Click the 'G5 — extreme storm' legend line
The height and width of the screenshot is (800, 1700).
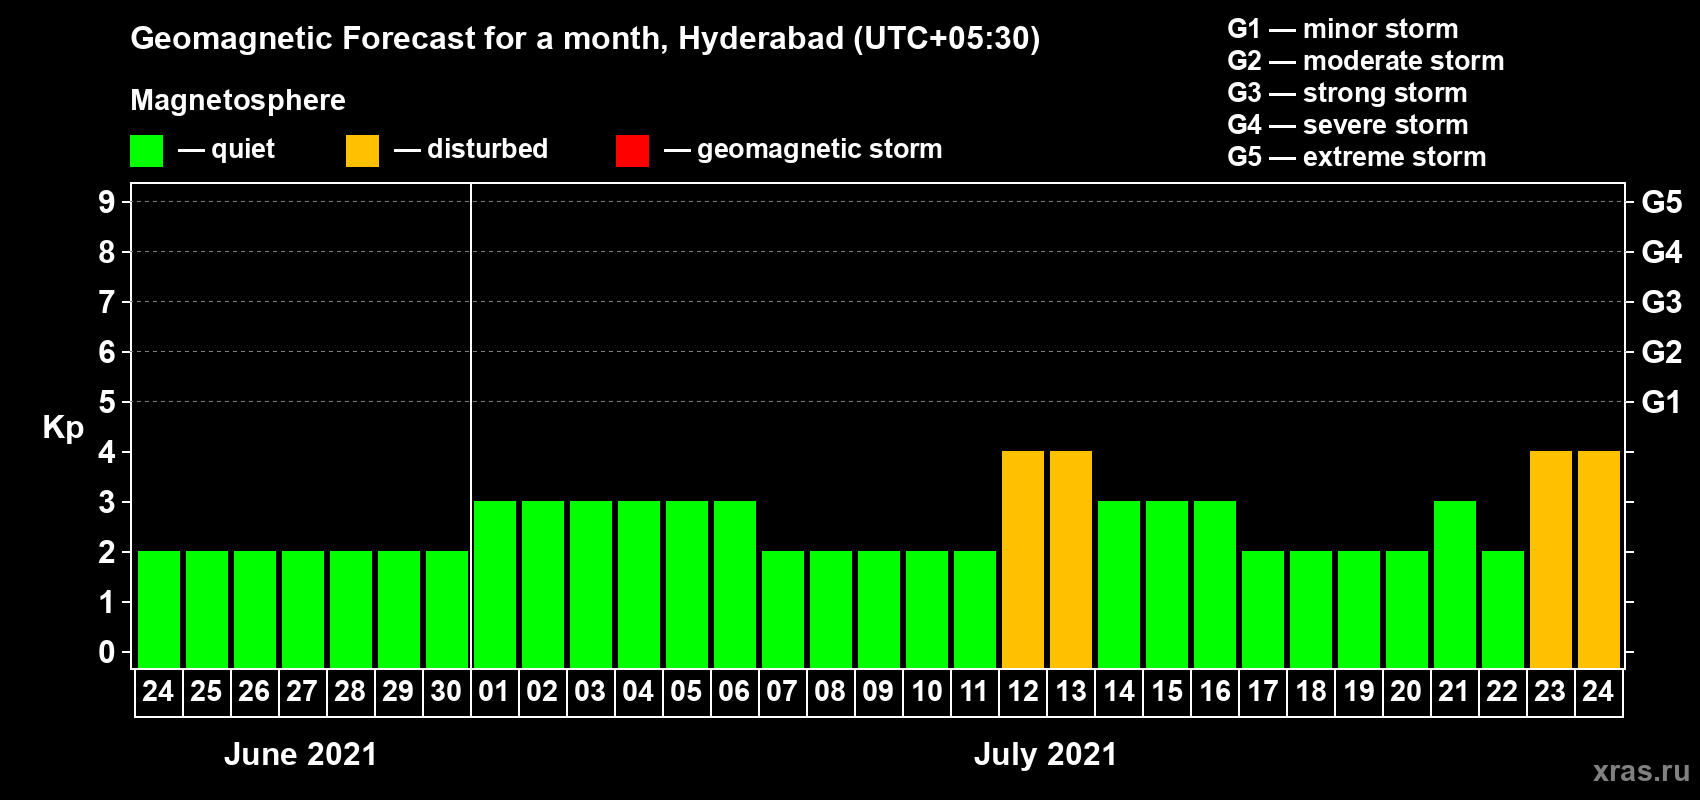pyautogui.click(x=1357, y=157)
